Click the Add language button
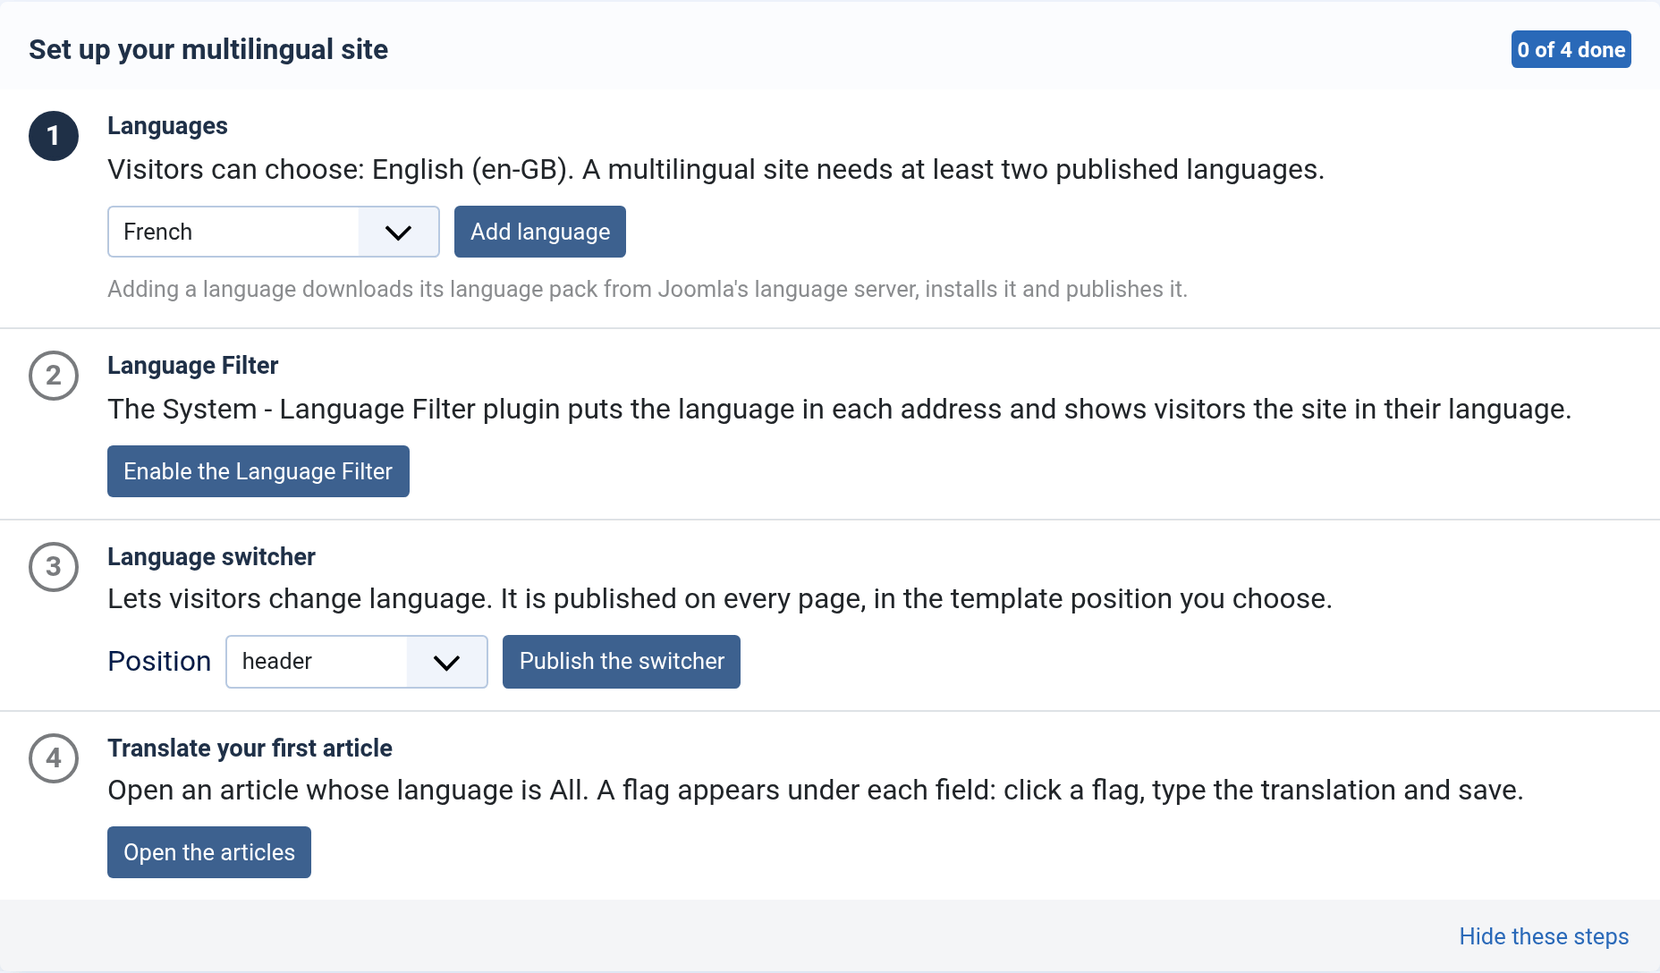 [540, 232]
